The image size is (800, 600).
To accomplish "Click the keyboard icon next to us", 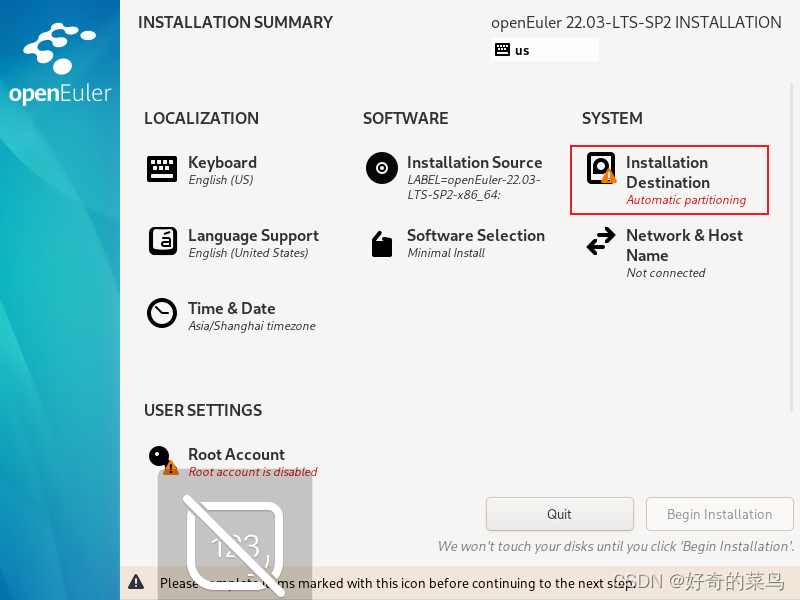I will [x=503, y=49].
